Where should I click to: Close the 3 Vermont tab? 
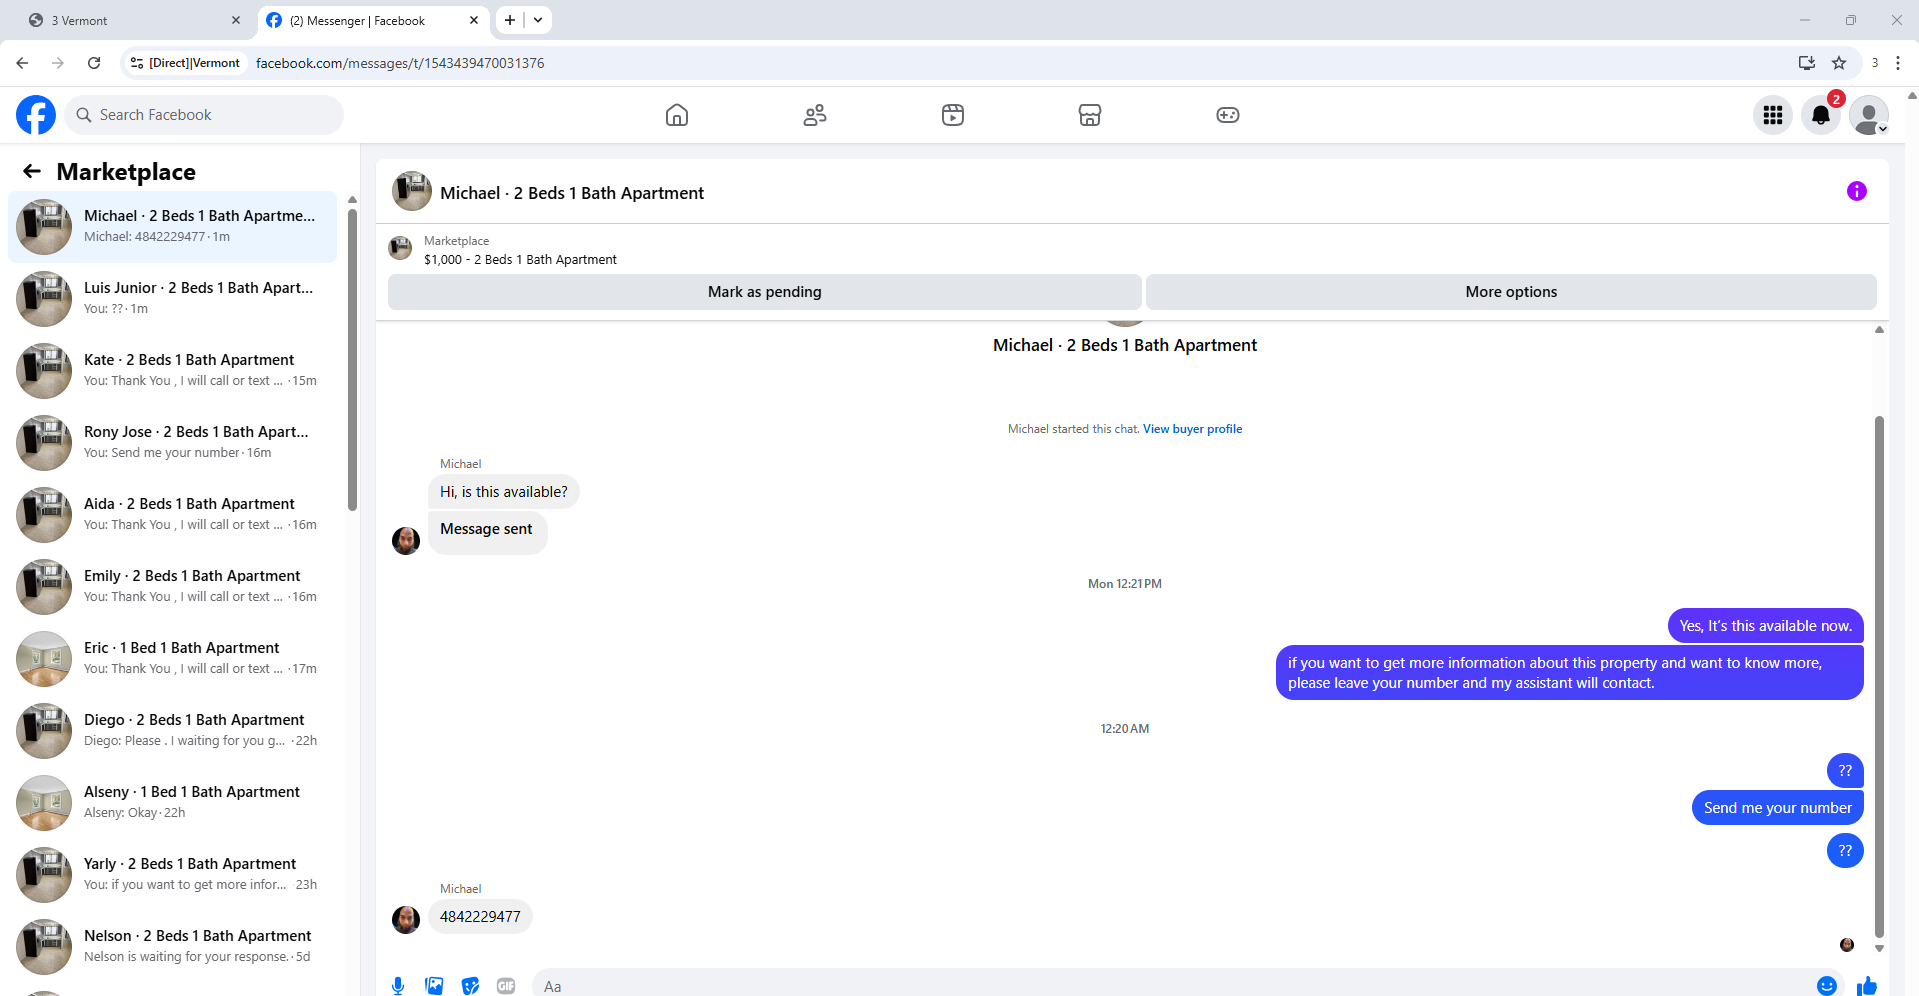[236, 20]
